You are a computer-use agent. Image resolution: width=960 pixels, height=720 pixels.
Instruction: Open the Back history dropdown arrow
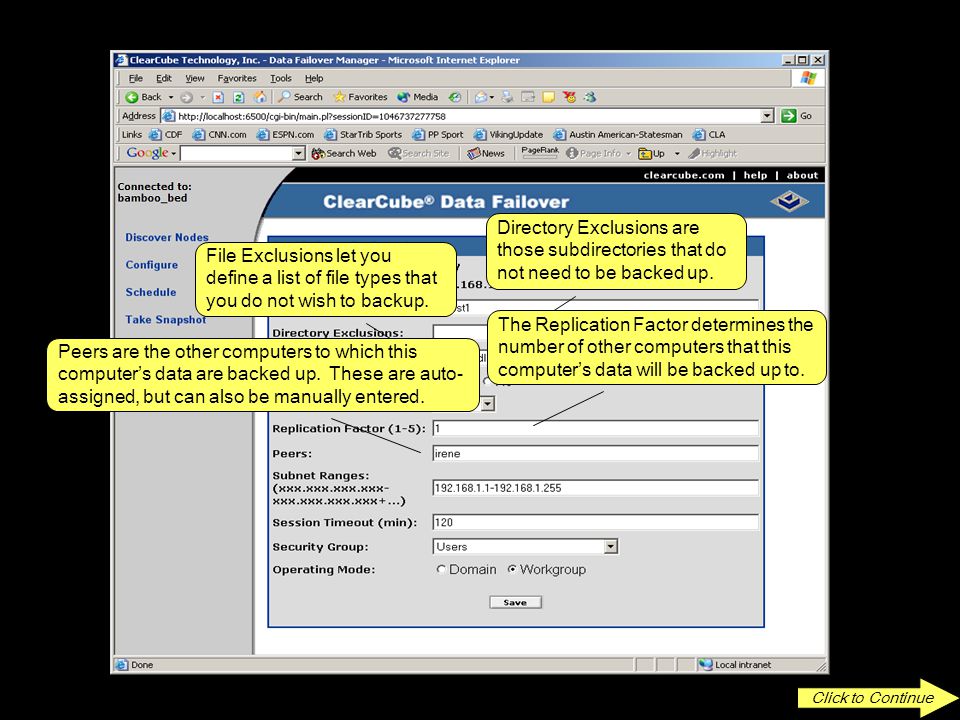(171, 97)
